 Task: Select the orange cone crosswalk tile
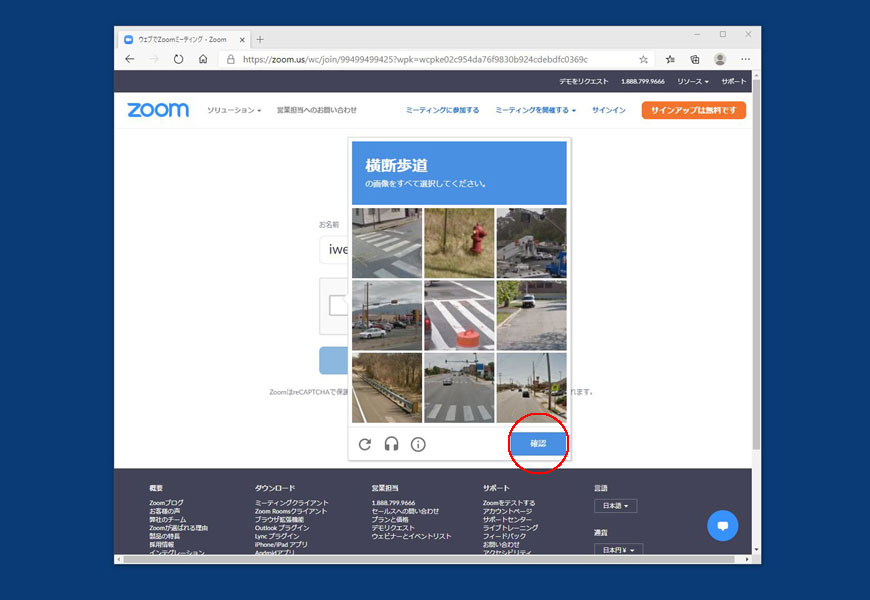(x=459, y=315)
